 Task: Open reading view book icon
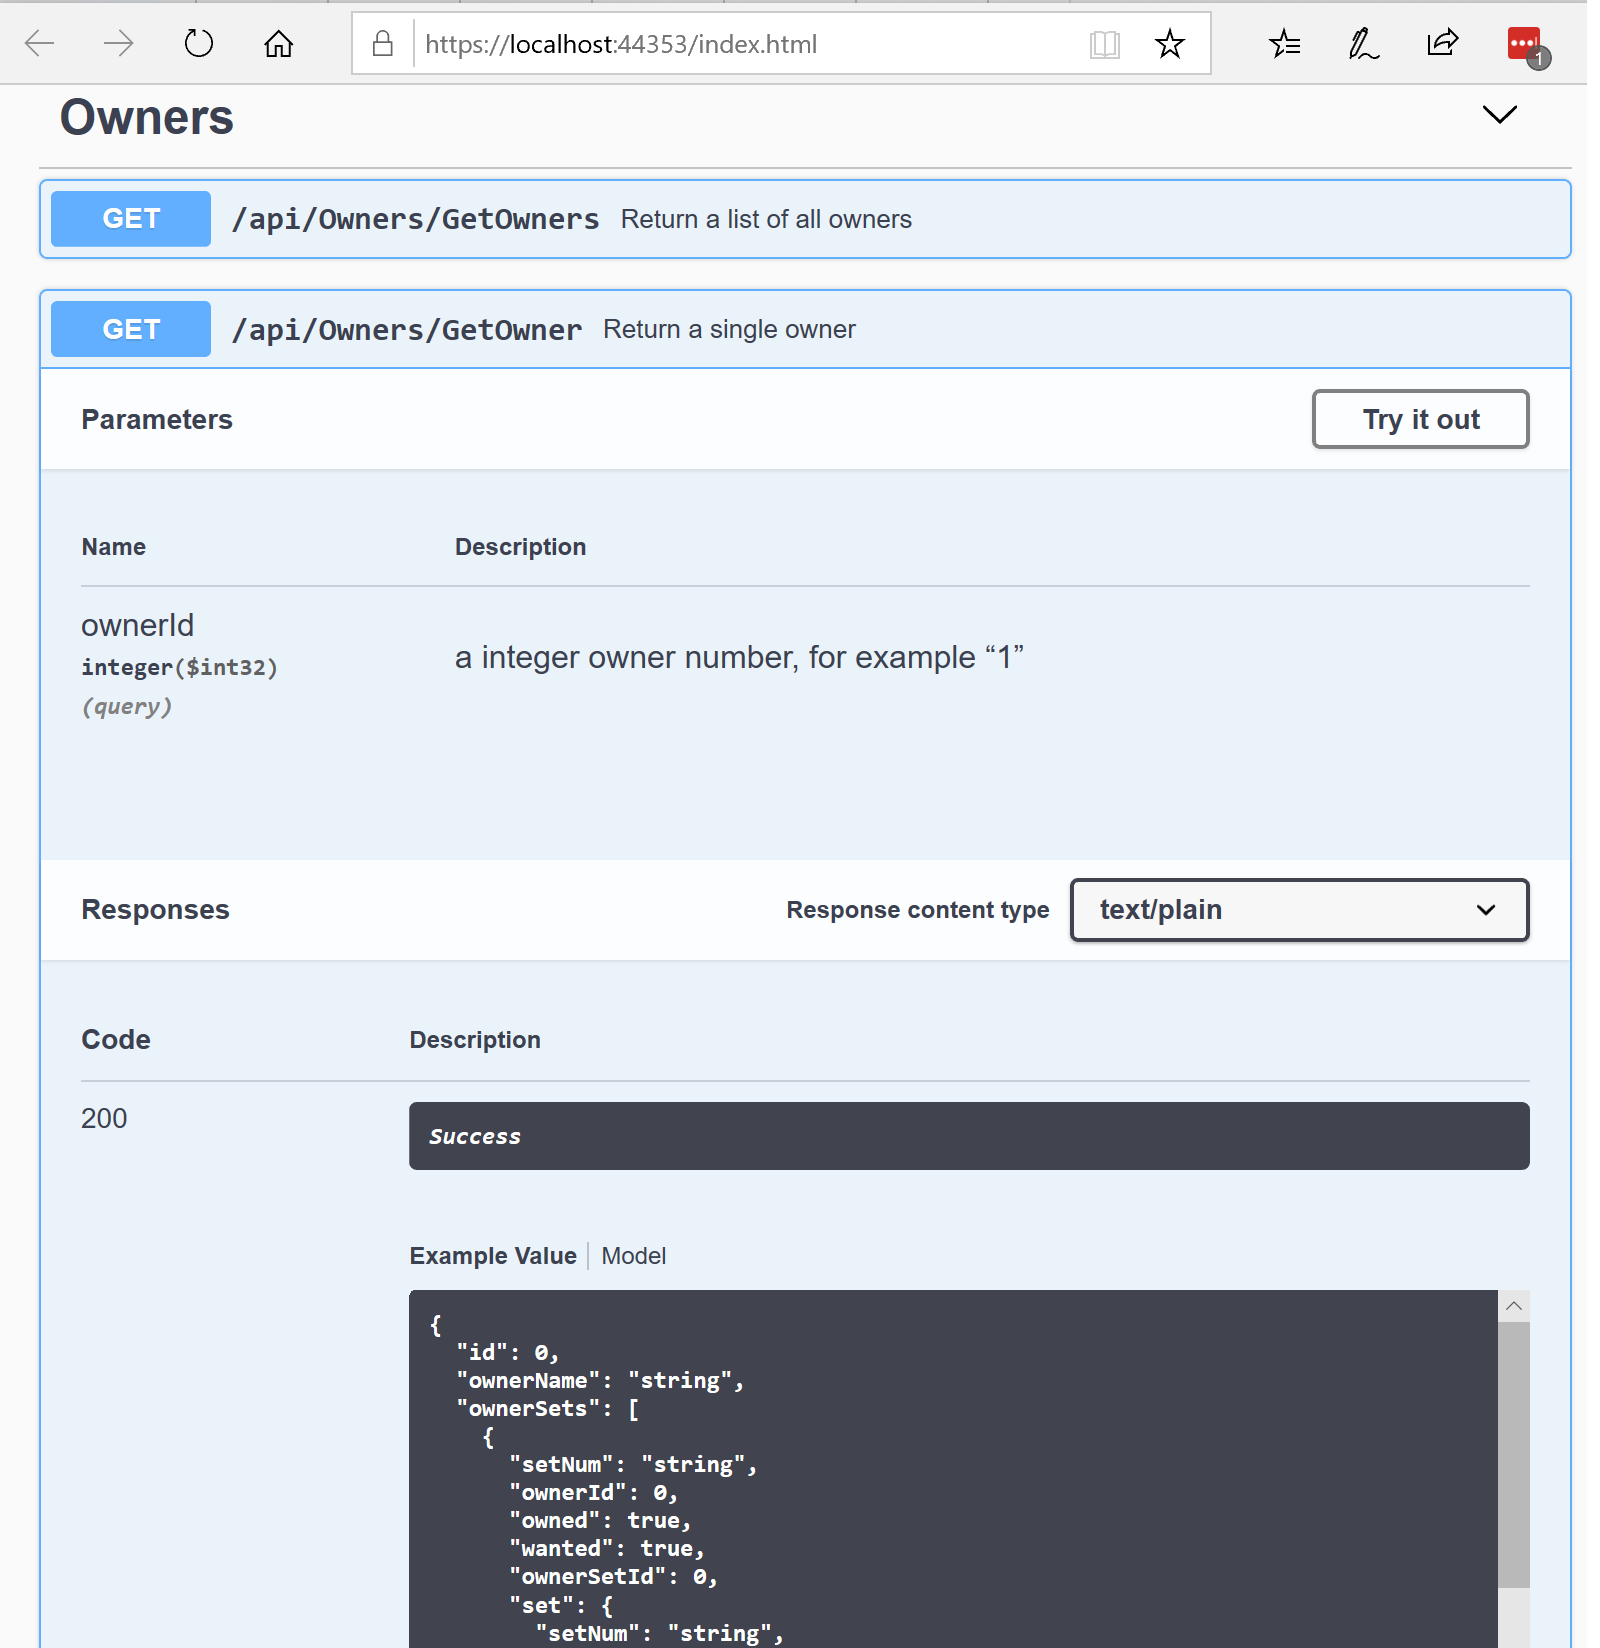click(x=1104, y=44)
